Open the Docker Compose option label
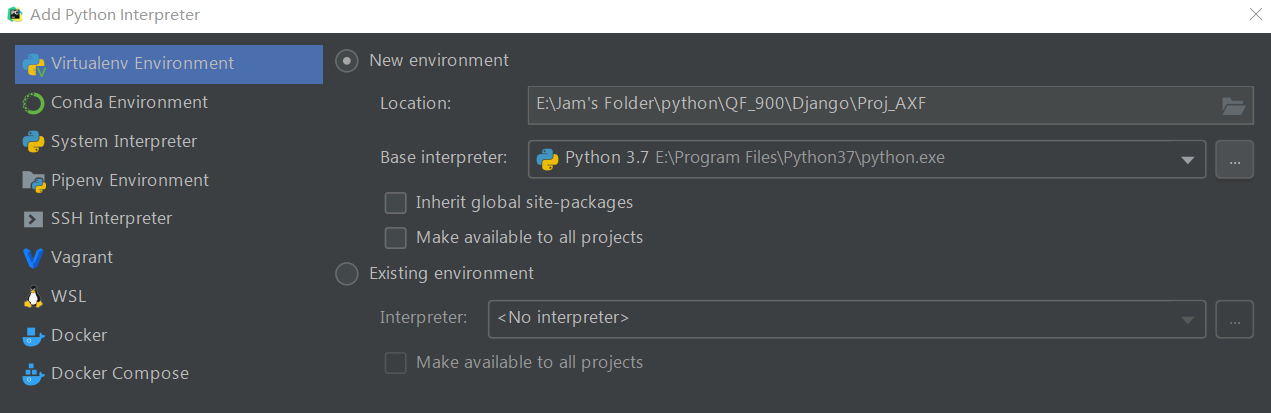 coord(120,374)
